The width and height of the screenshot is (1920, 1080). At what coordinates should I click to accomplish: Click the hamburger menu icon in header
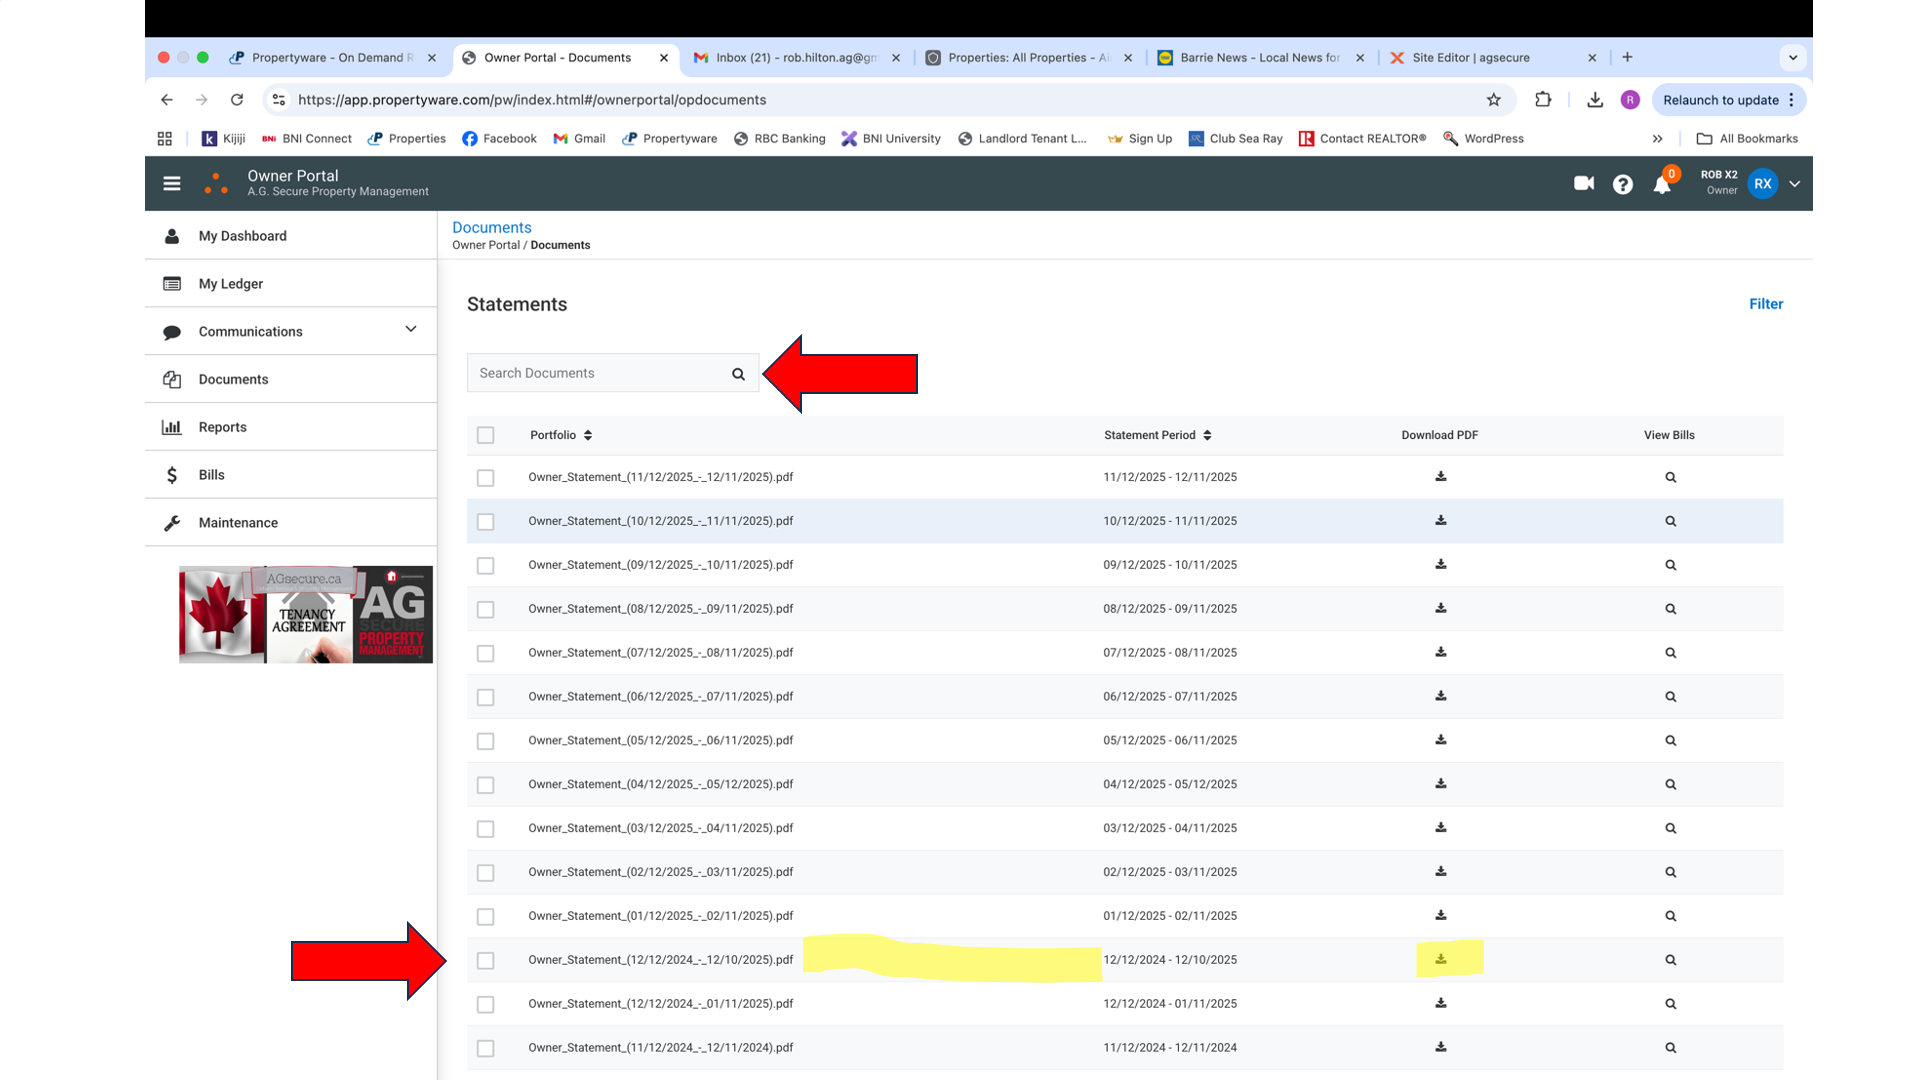tap(172, 183)
